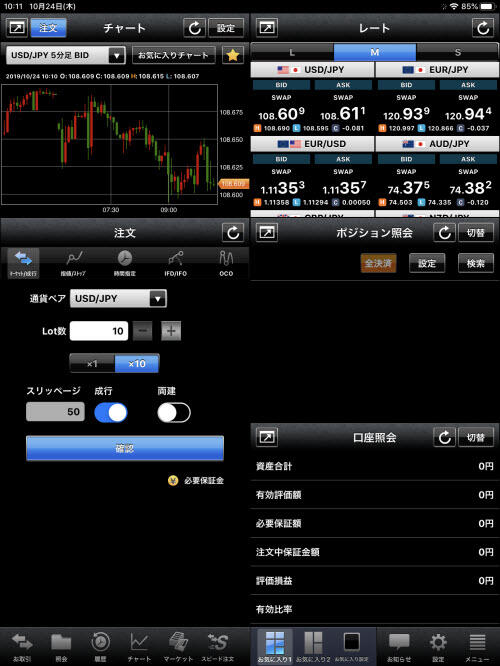Open notifications (お知らせ) speech bubble icon
The width and height of the screenshot is (500, 666).
[399, 647]
